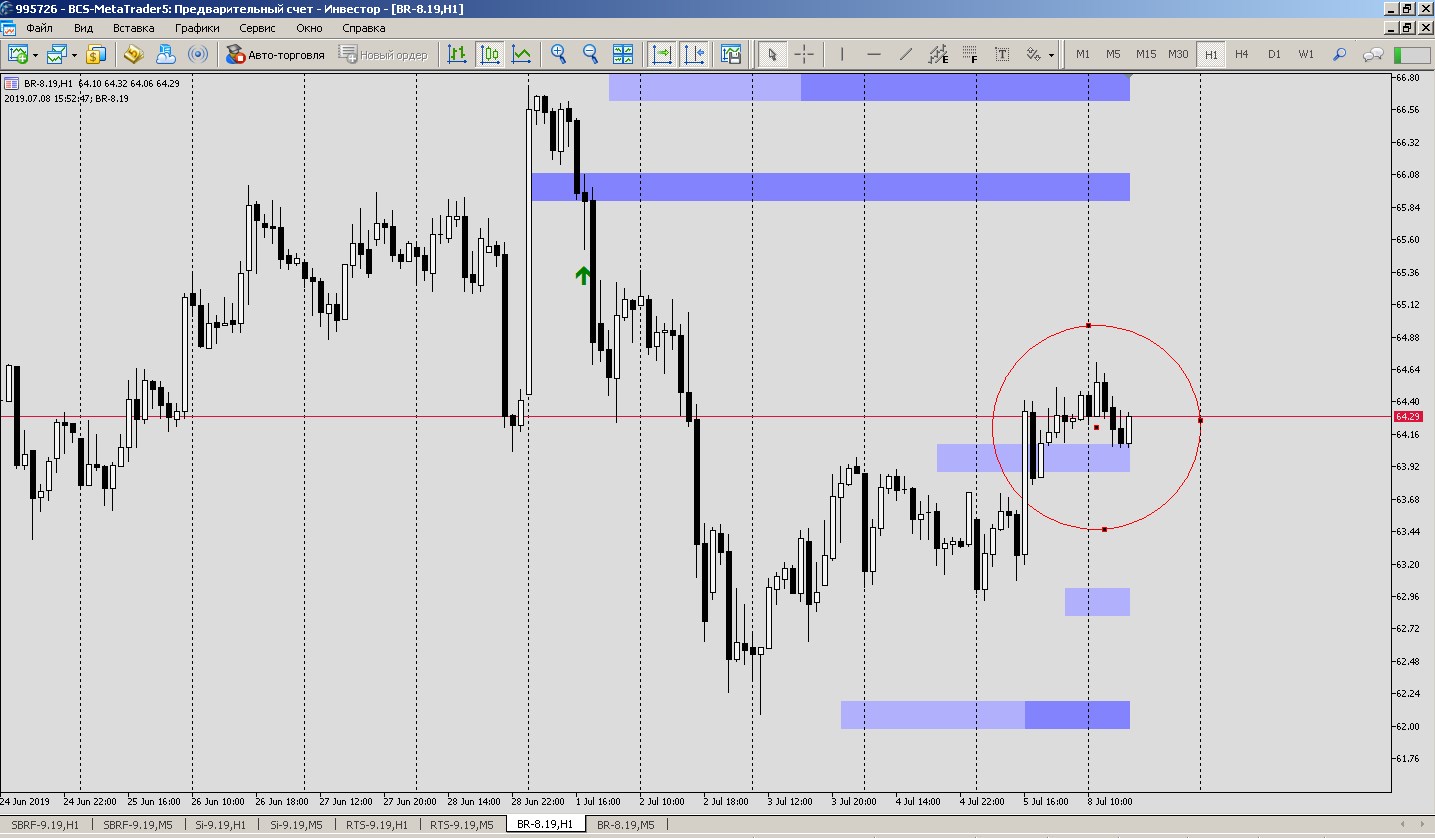
Task: Click the new chart icon
Action: point(18,54)
